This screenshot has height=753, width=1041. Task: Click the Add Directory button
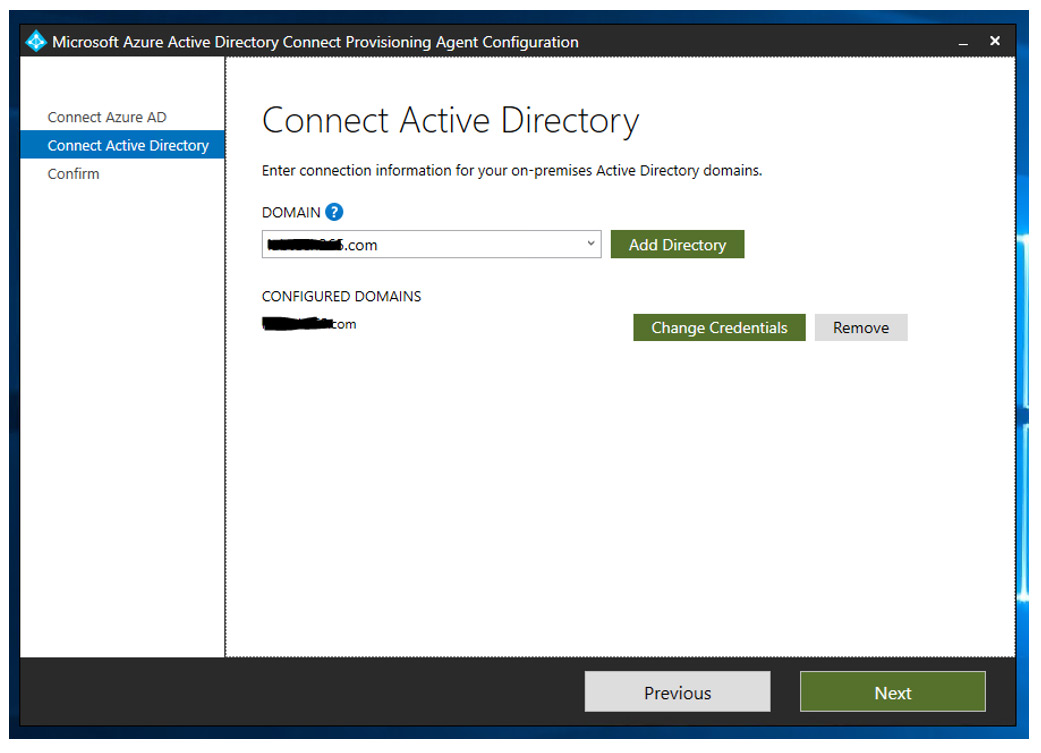click(x=677, y=244)
